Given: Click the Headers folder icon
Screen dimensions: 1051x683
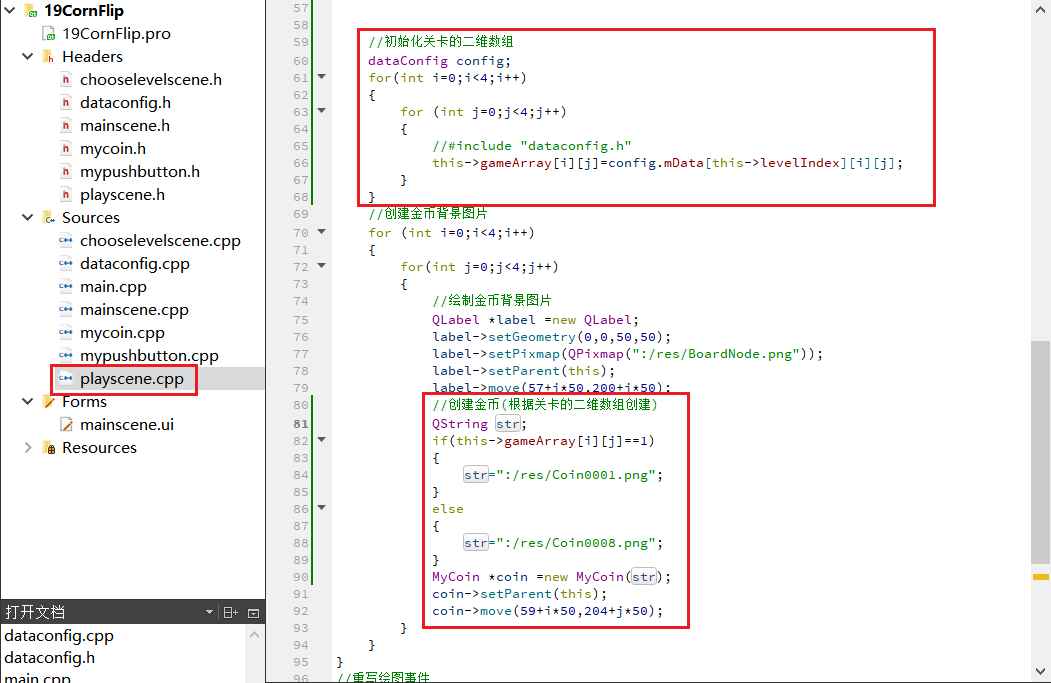Looking at the screenshot, I should pyautogui.click(x=48, y=56).
